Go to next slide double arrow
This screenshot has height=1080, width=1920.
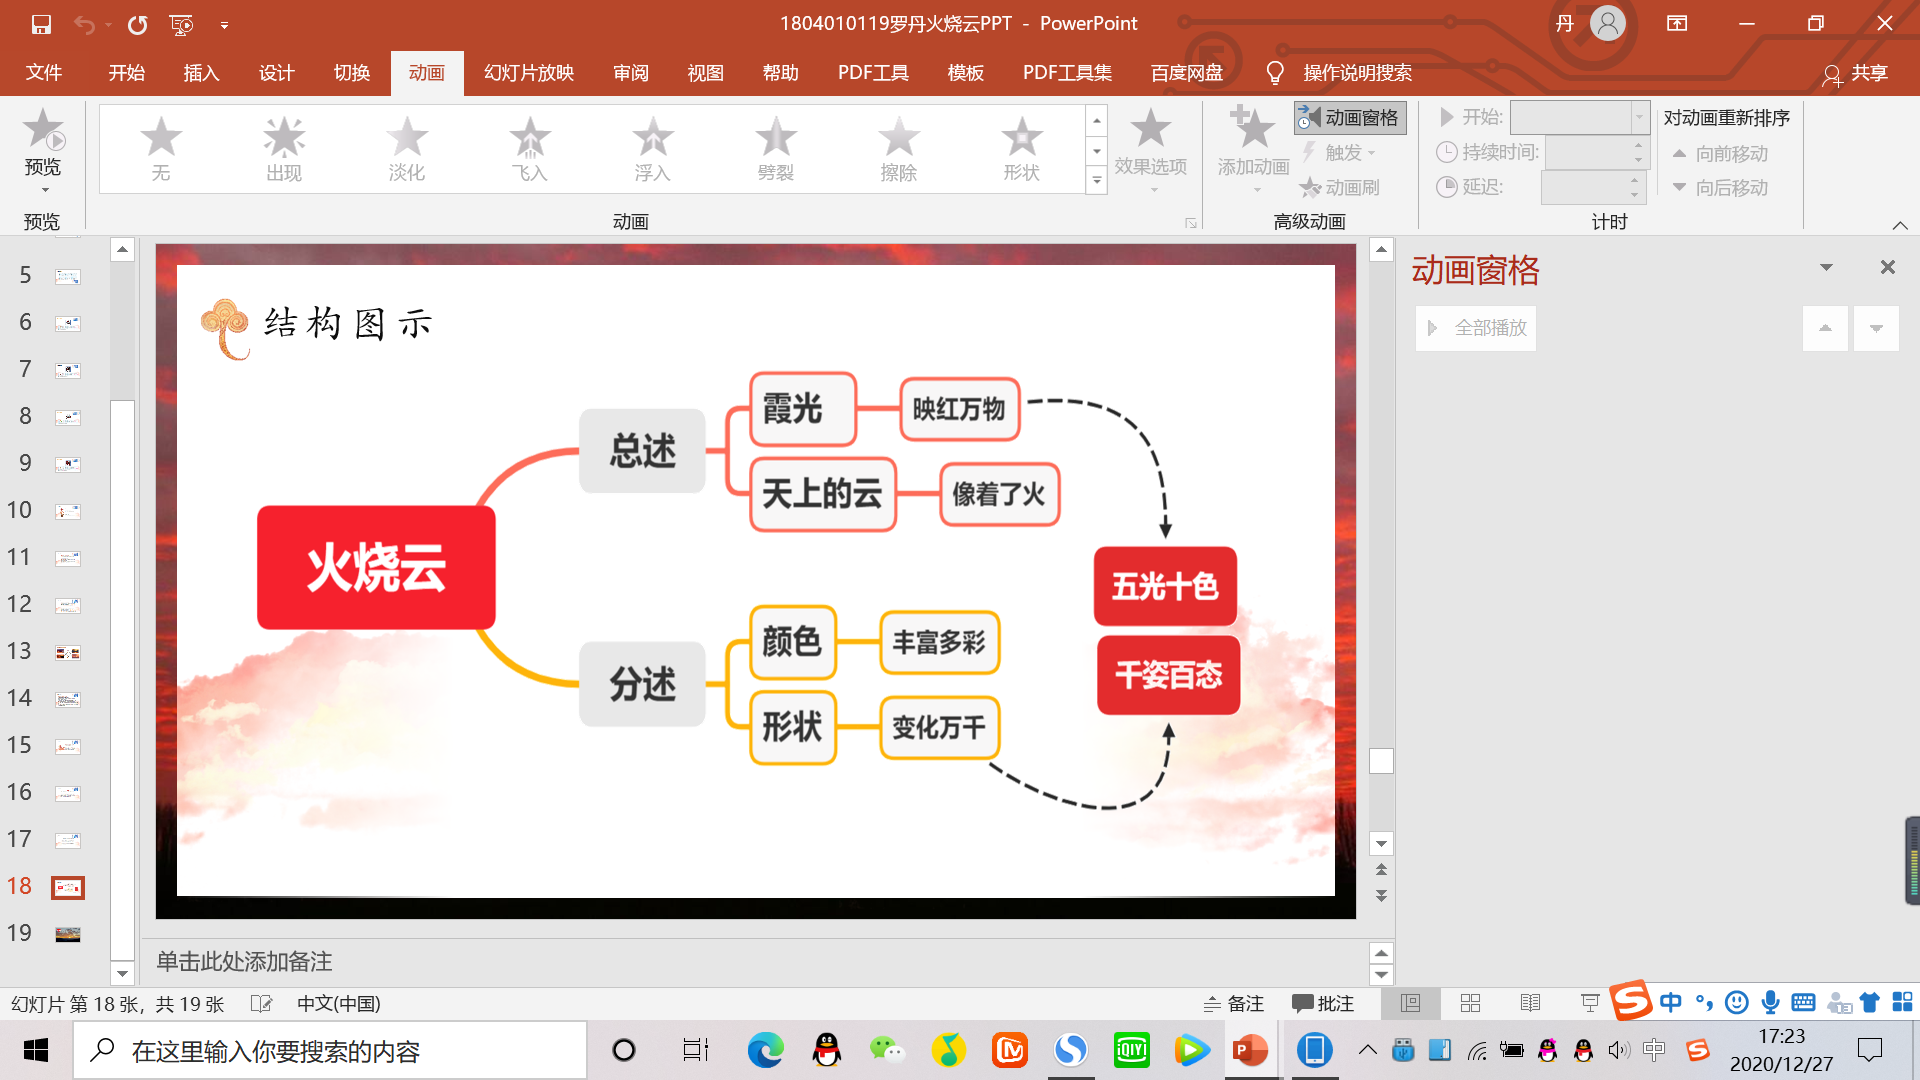[x=1381, y=896]
